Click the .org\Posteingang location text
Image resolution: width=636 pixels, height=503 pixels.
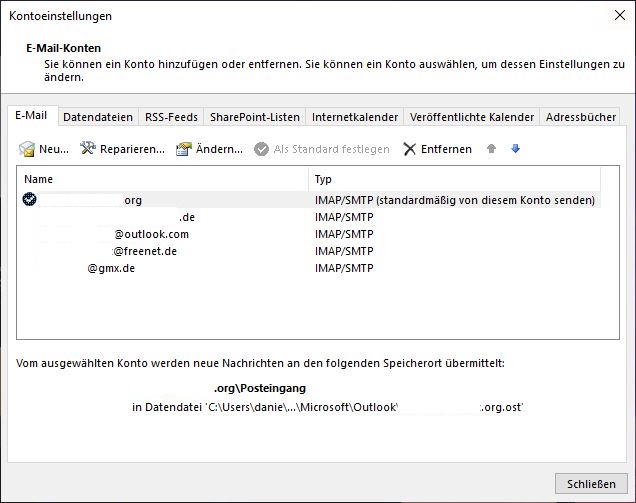[x=260, y=388]
